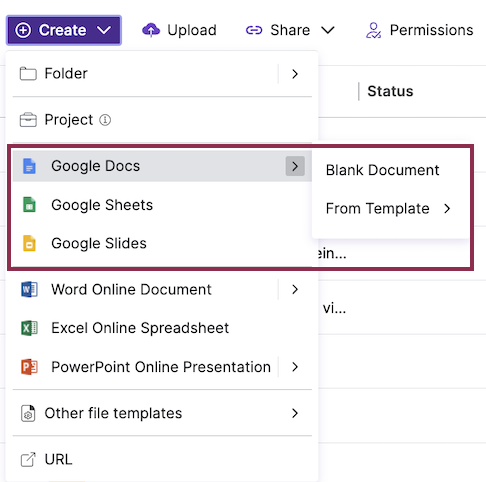Select the URL menu entry
Screen dimensions: 486x482
162,459
